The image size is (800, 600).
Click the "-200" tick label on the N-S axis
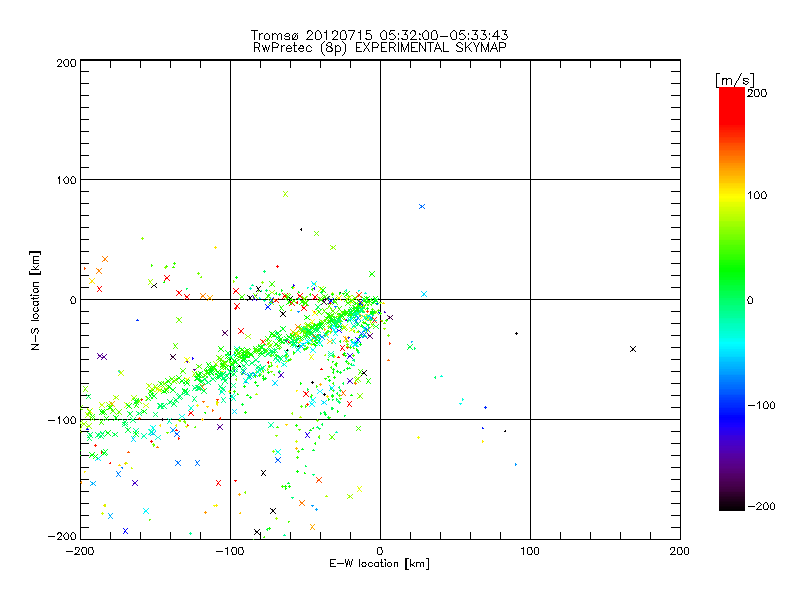pyautogui.click(x=62, y=536)
